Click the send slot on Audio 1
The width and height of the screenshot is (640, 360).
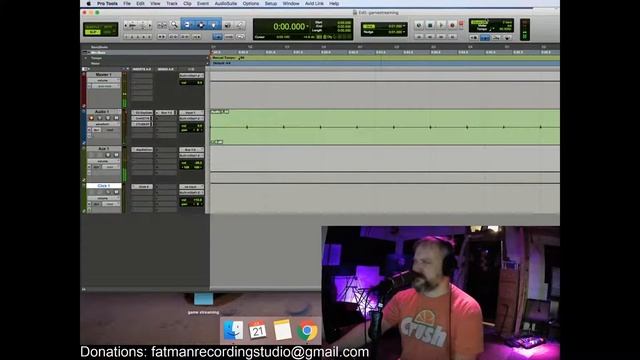pos(166,113)
